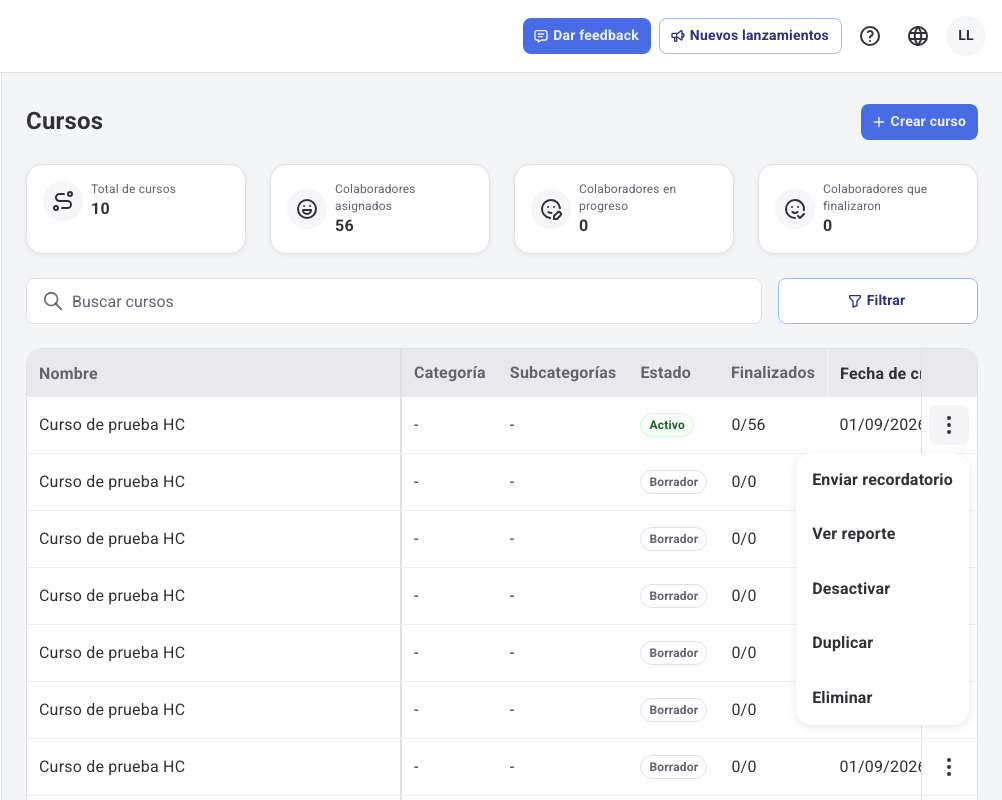The height and width of the screenshot is (800, 1002).
Task: Click the Crear curso button
Action: (x=919, y=121)
